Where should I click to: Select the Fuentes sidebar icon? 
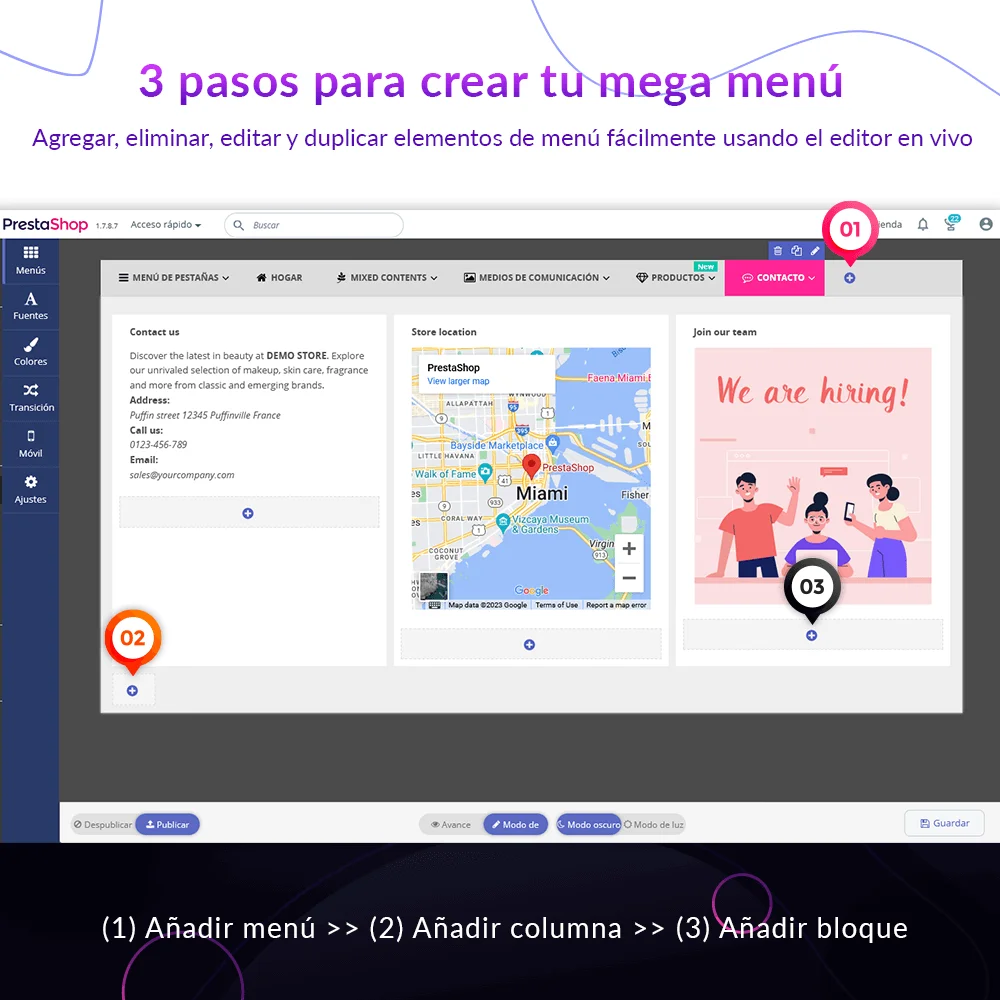[30, 307]
